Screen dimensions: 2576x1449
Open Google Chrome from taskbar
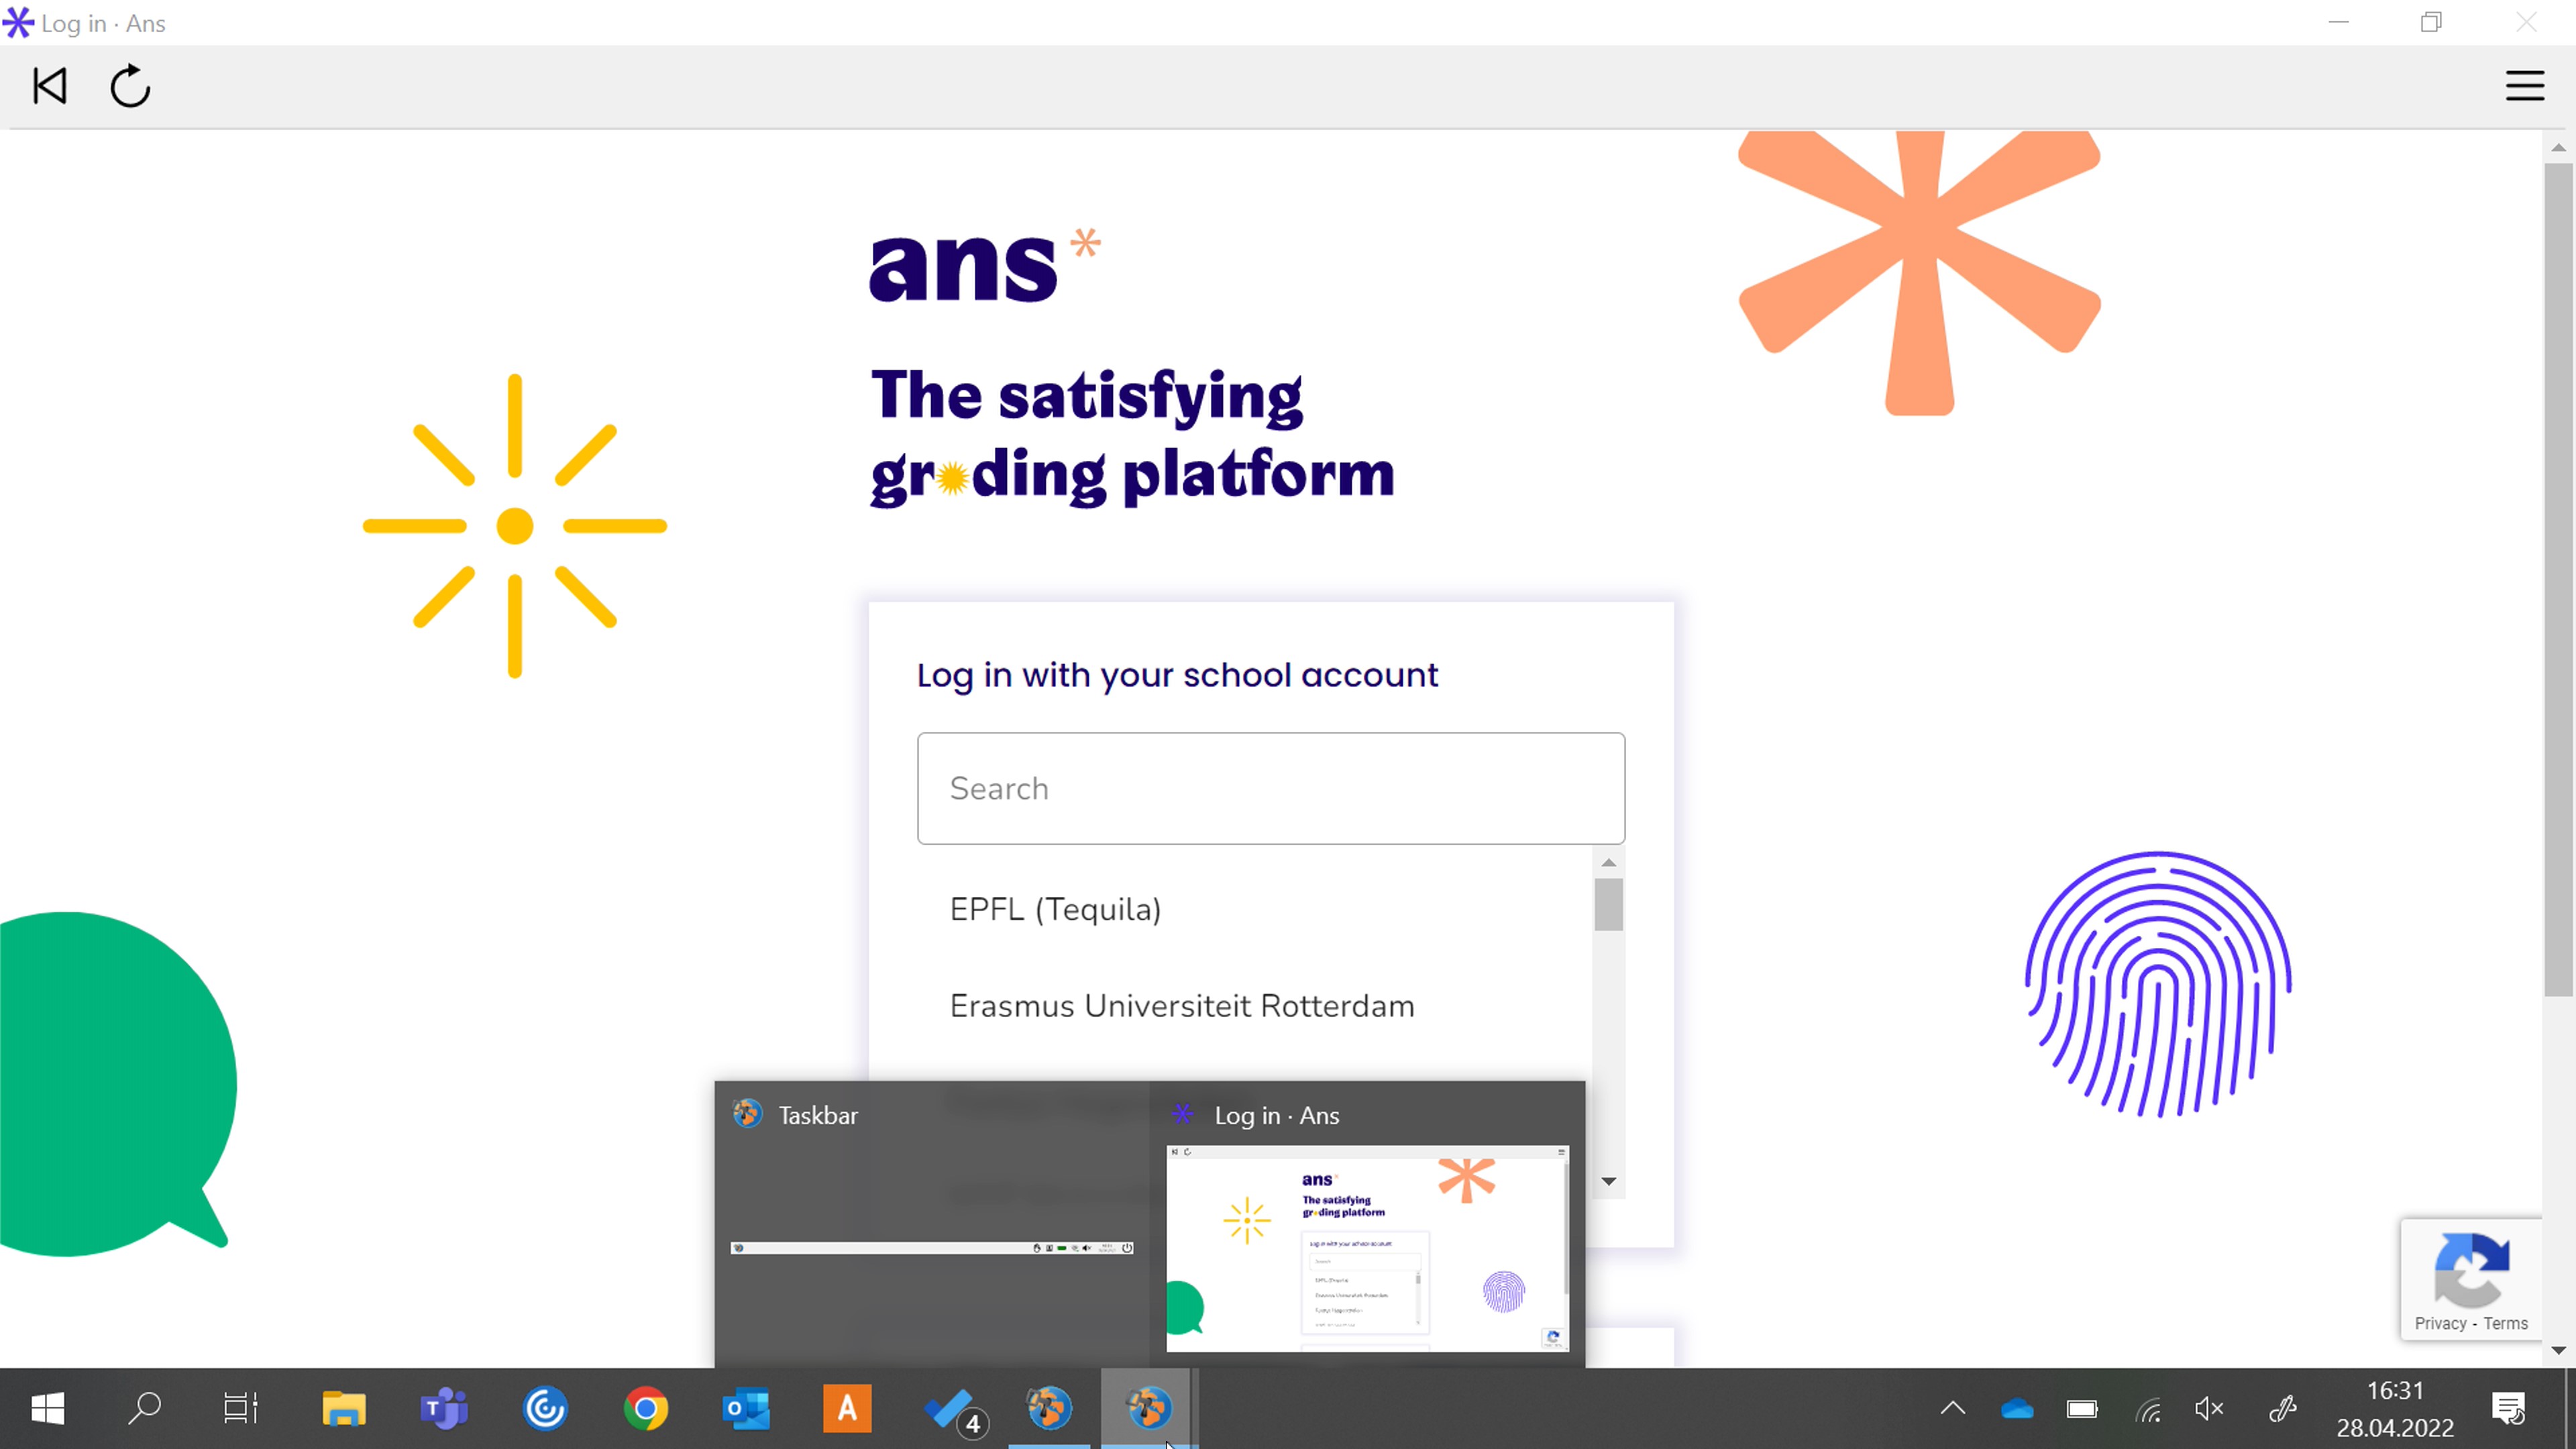pos(646,1409)
